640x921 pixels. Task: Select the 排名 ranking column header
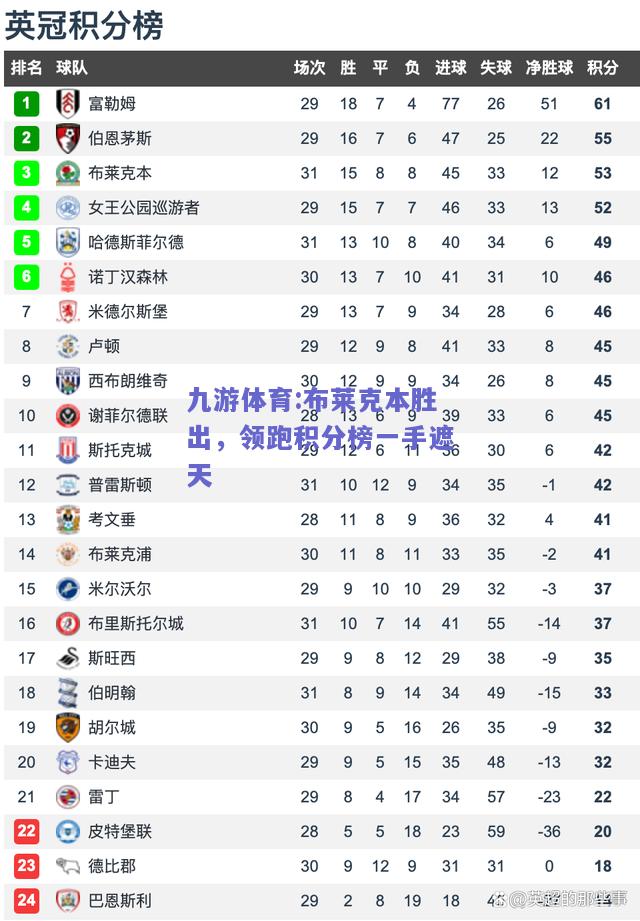(x=26, y=68)
